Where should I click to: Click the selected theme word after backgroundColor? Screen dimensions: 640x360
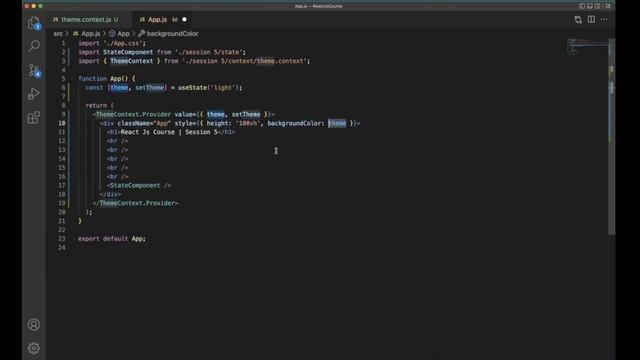coord(337,123)
